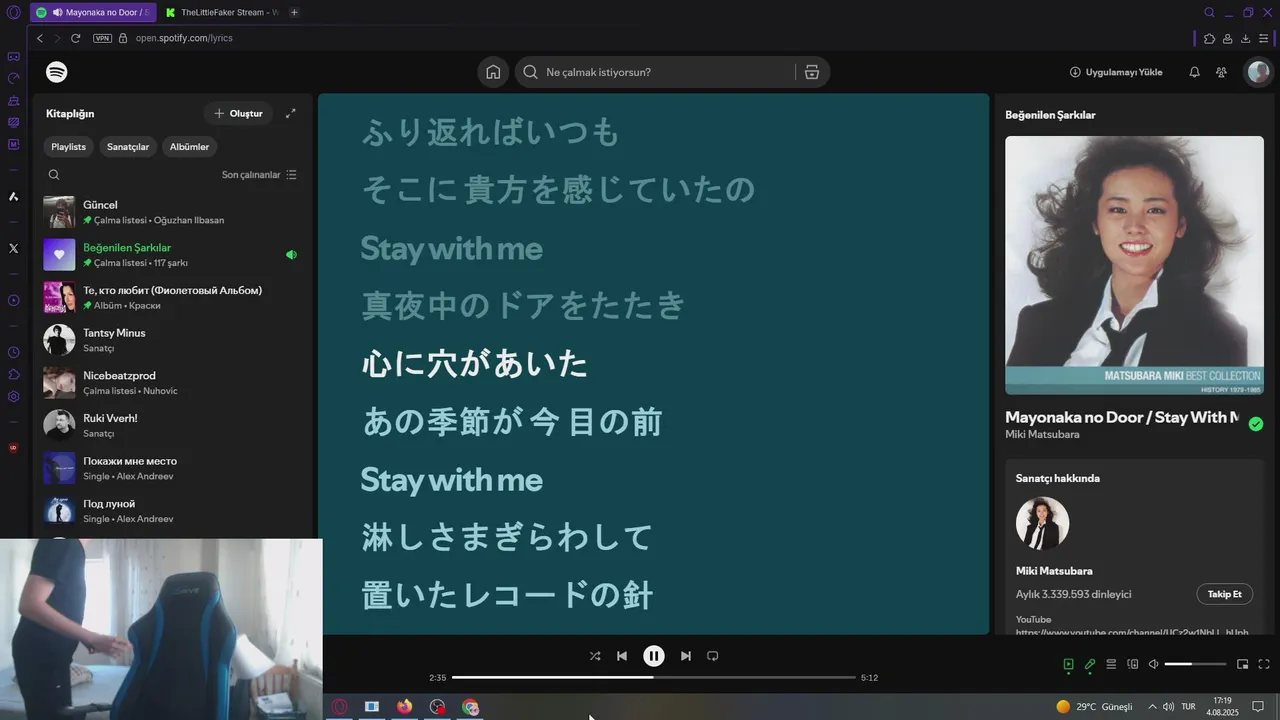Switch to the TheLittleFaker Stream tab
Viewport: 1280px width, 720px height.
220,12
